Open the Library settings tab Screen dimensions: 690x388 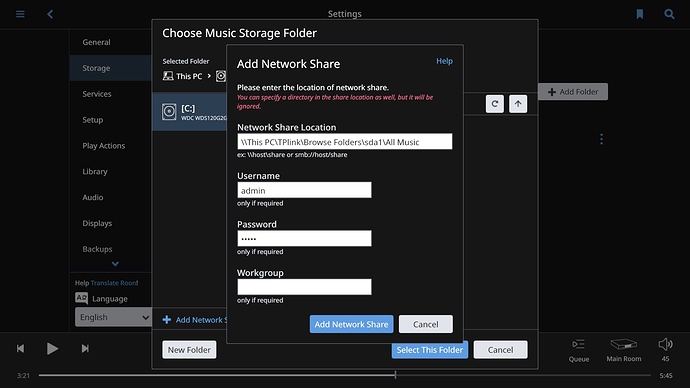pyautogui.click(x=110, y=172)
